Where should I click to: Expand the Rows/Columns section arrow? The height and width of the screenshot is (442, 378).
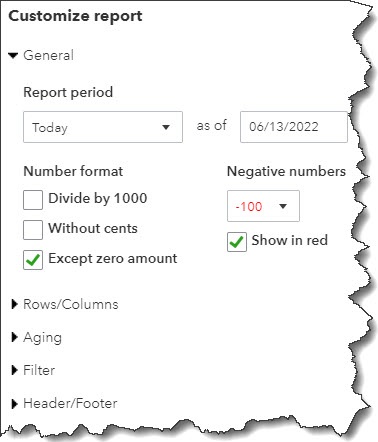pyautogui.click(x=14, y=304)
